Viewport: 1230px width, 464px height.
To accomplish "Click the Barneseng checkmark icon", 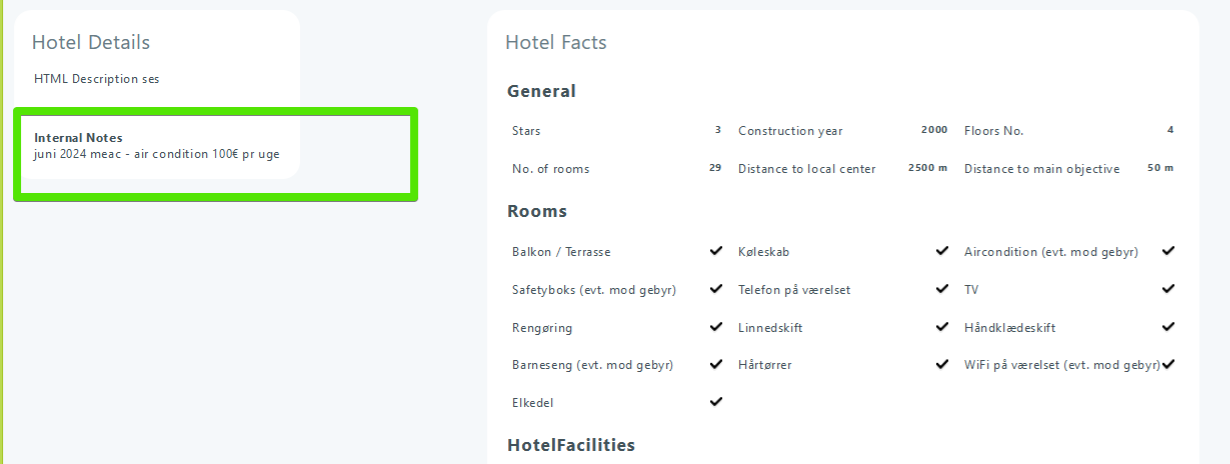I will tap(716, 365).
